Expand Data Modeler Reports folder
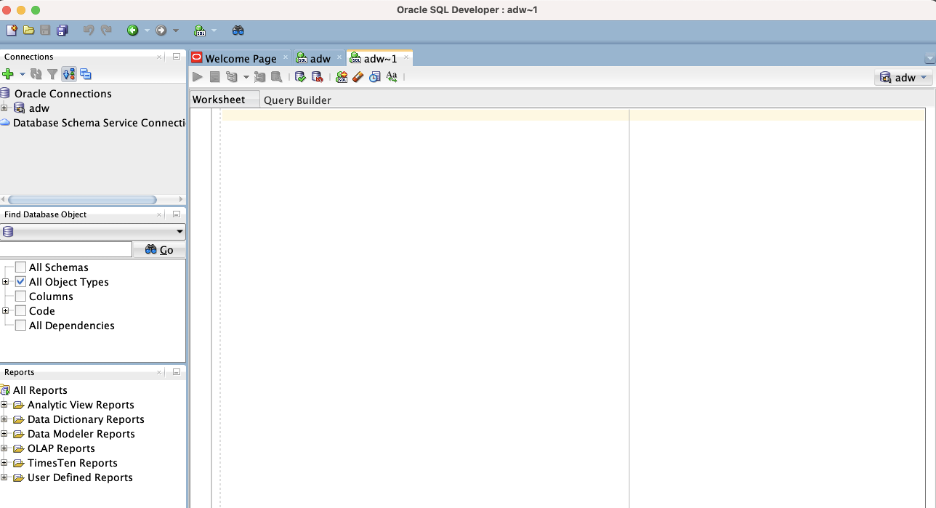This screenshot has width=936, height=508. coord(4,434)
